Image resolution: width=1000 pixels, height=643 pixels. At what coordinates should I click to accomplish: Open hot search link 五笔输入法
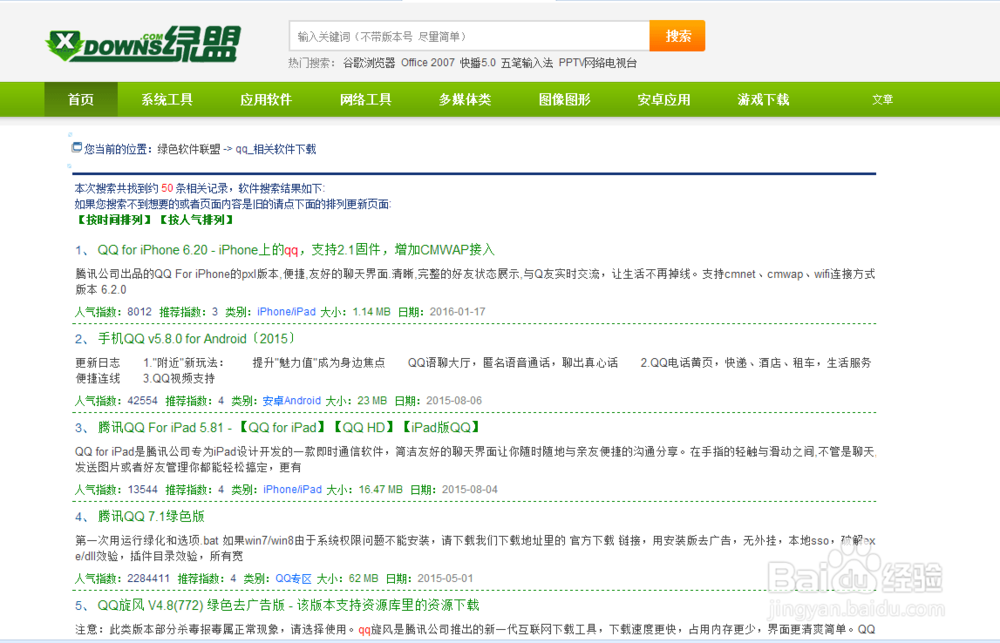527,63
